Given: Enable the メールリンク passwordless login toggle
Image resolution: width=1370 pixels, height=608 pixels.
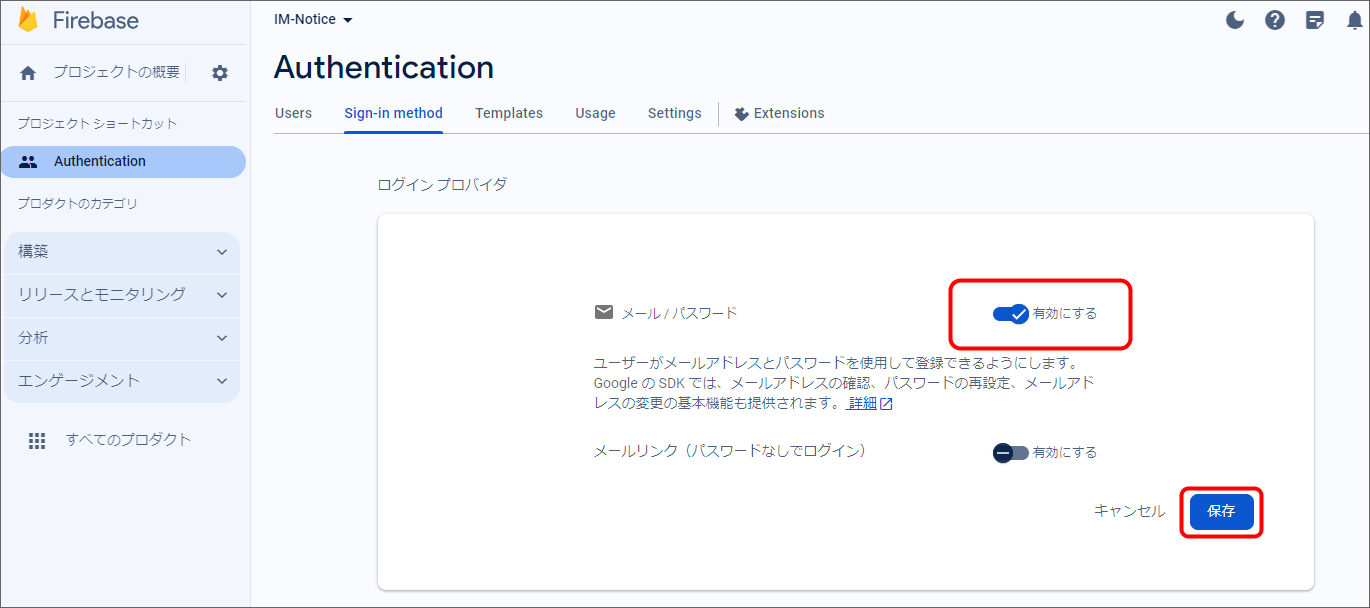Looking at the screenshot, I should click(1010, 453).
